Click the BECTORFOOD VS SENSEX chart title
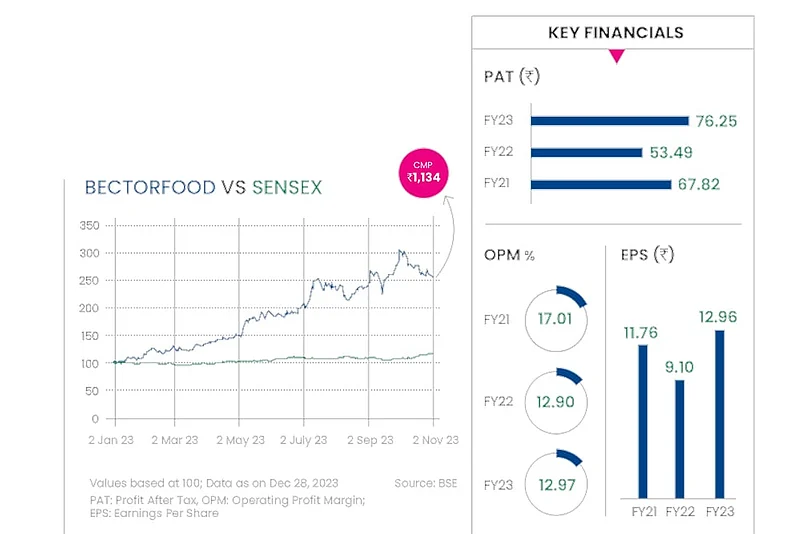The width and height of the screenshot is (801, 534). 203,187
